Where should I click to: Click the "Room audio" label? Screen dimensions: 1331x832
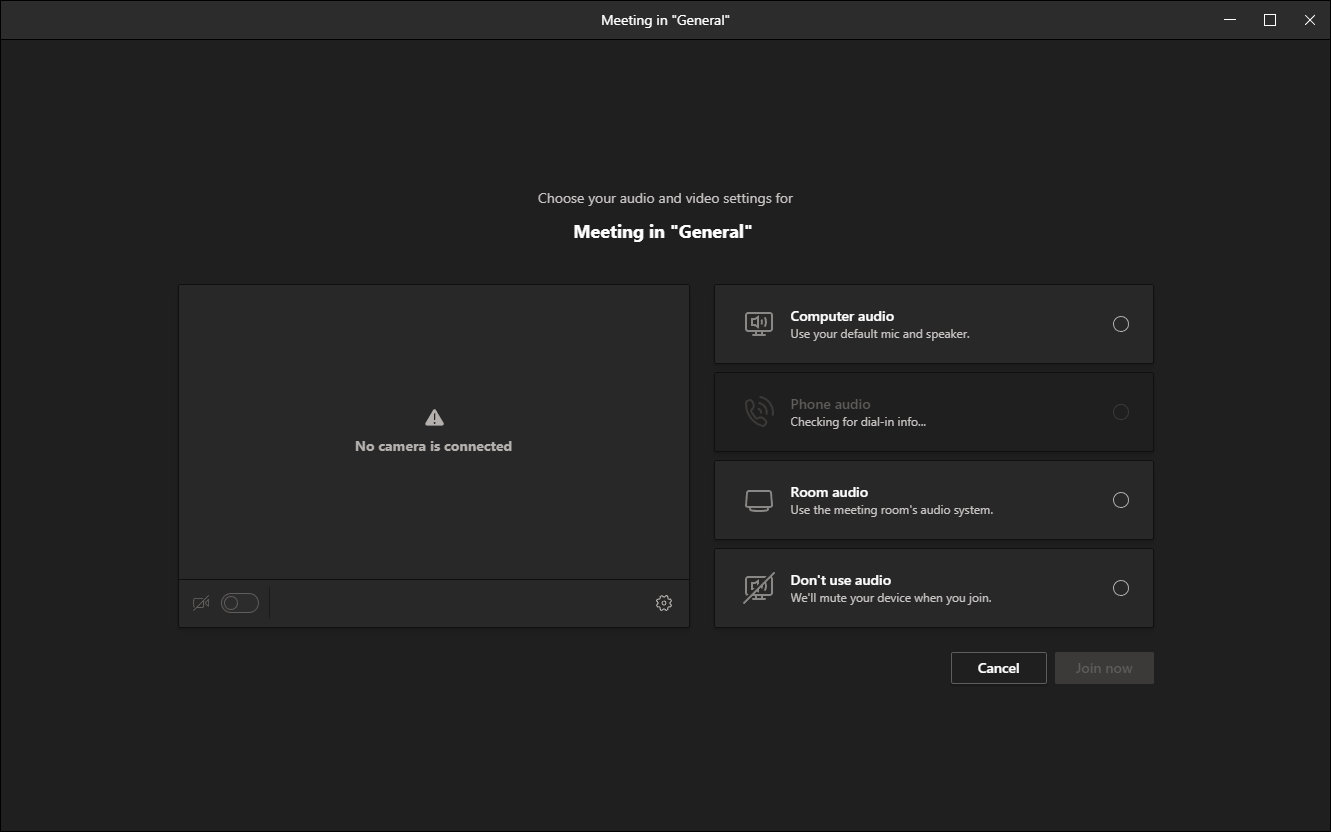click(x=829, y=492)
